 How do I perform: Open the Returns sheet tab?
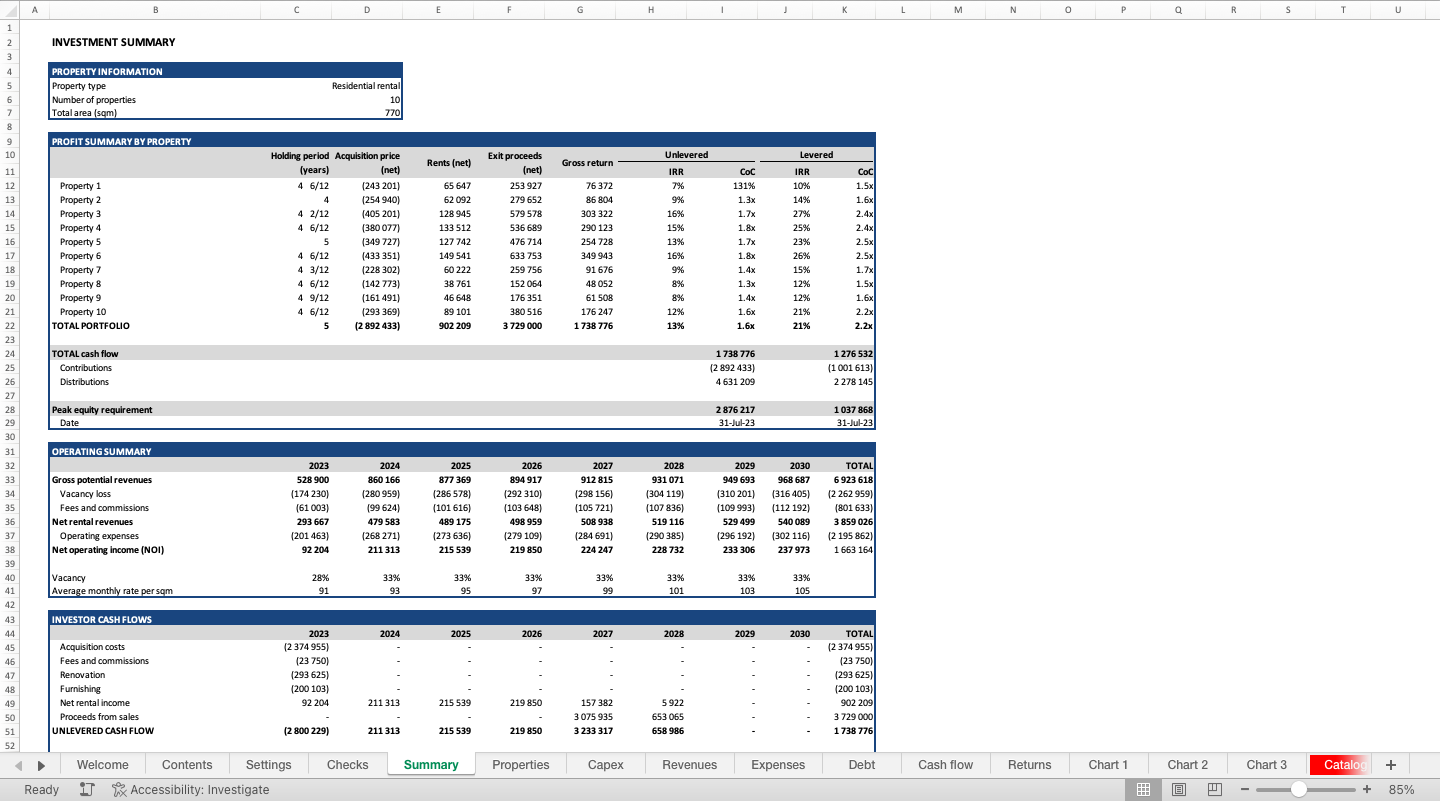(x=1030, y=765)
